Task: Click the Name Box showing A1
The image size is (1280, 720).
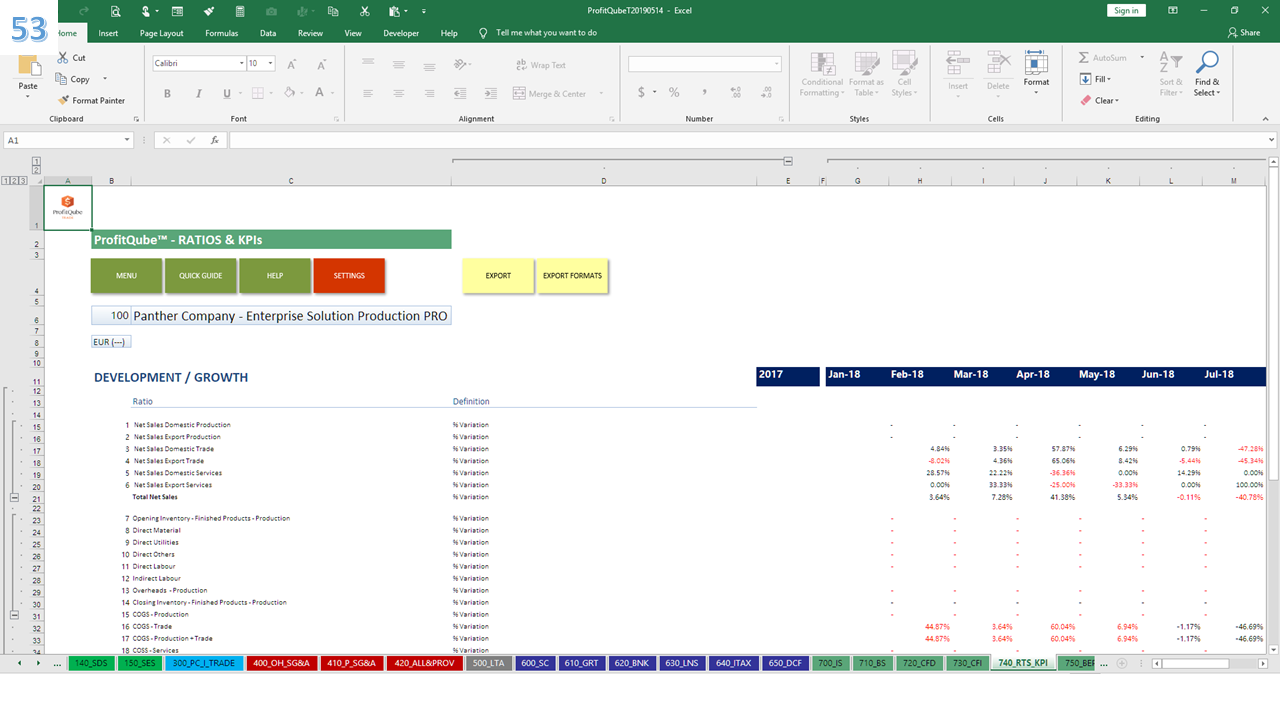Action: [x=66, y=141]
